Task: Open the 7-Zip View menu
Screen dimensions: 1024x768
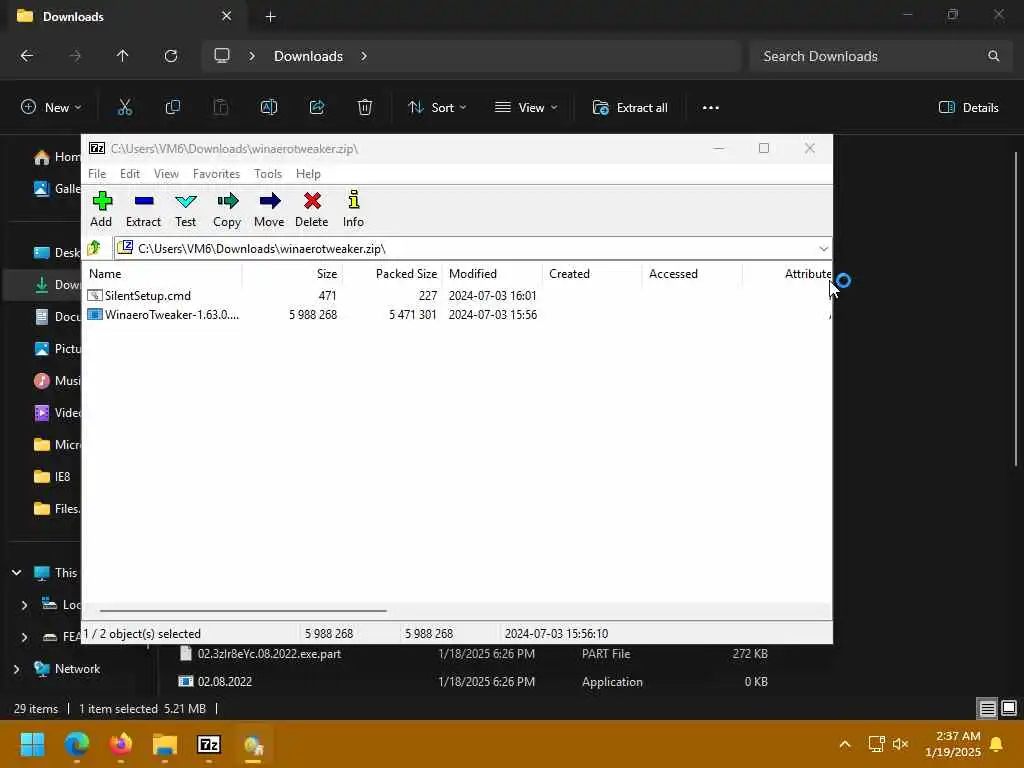Action: click(166, 174)
